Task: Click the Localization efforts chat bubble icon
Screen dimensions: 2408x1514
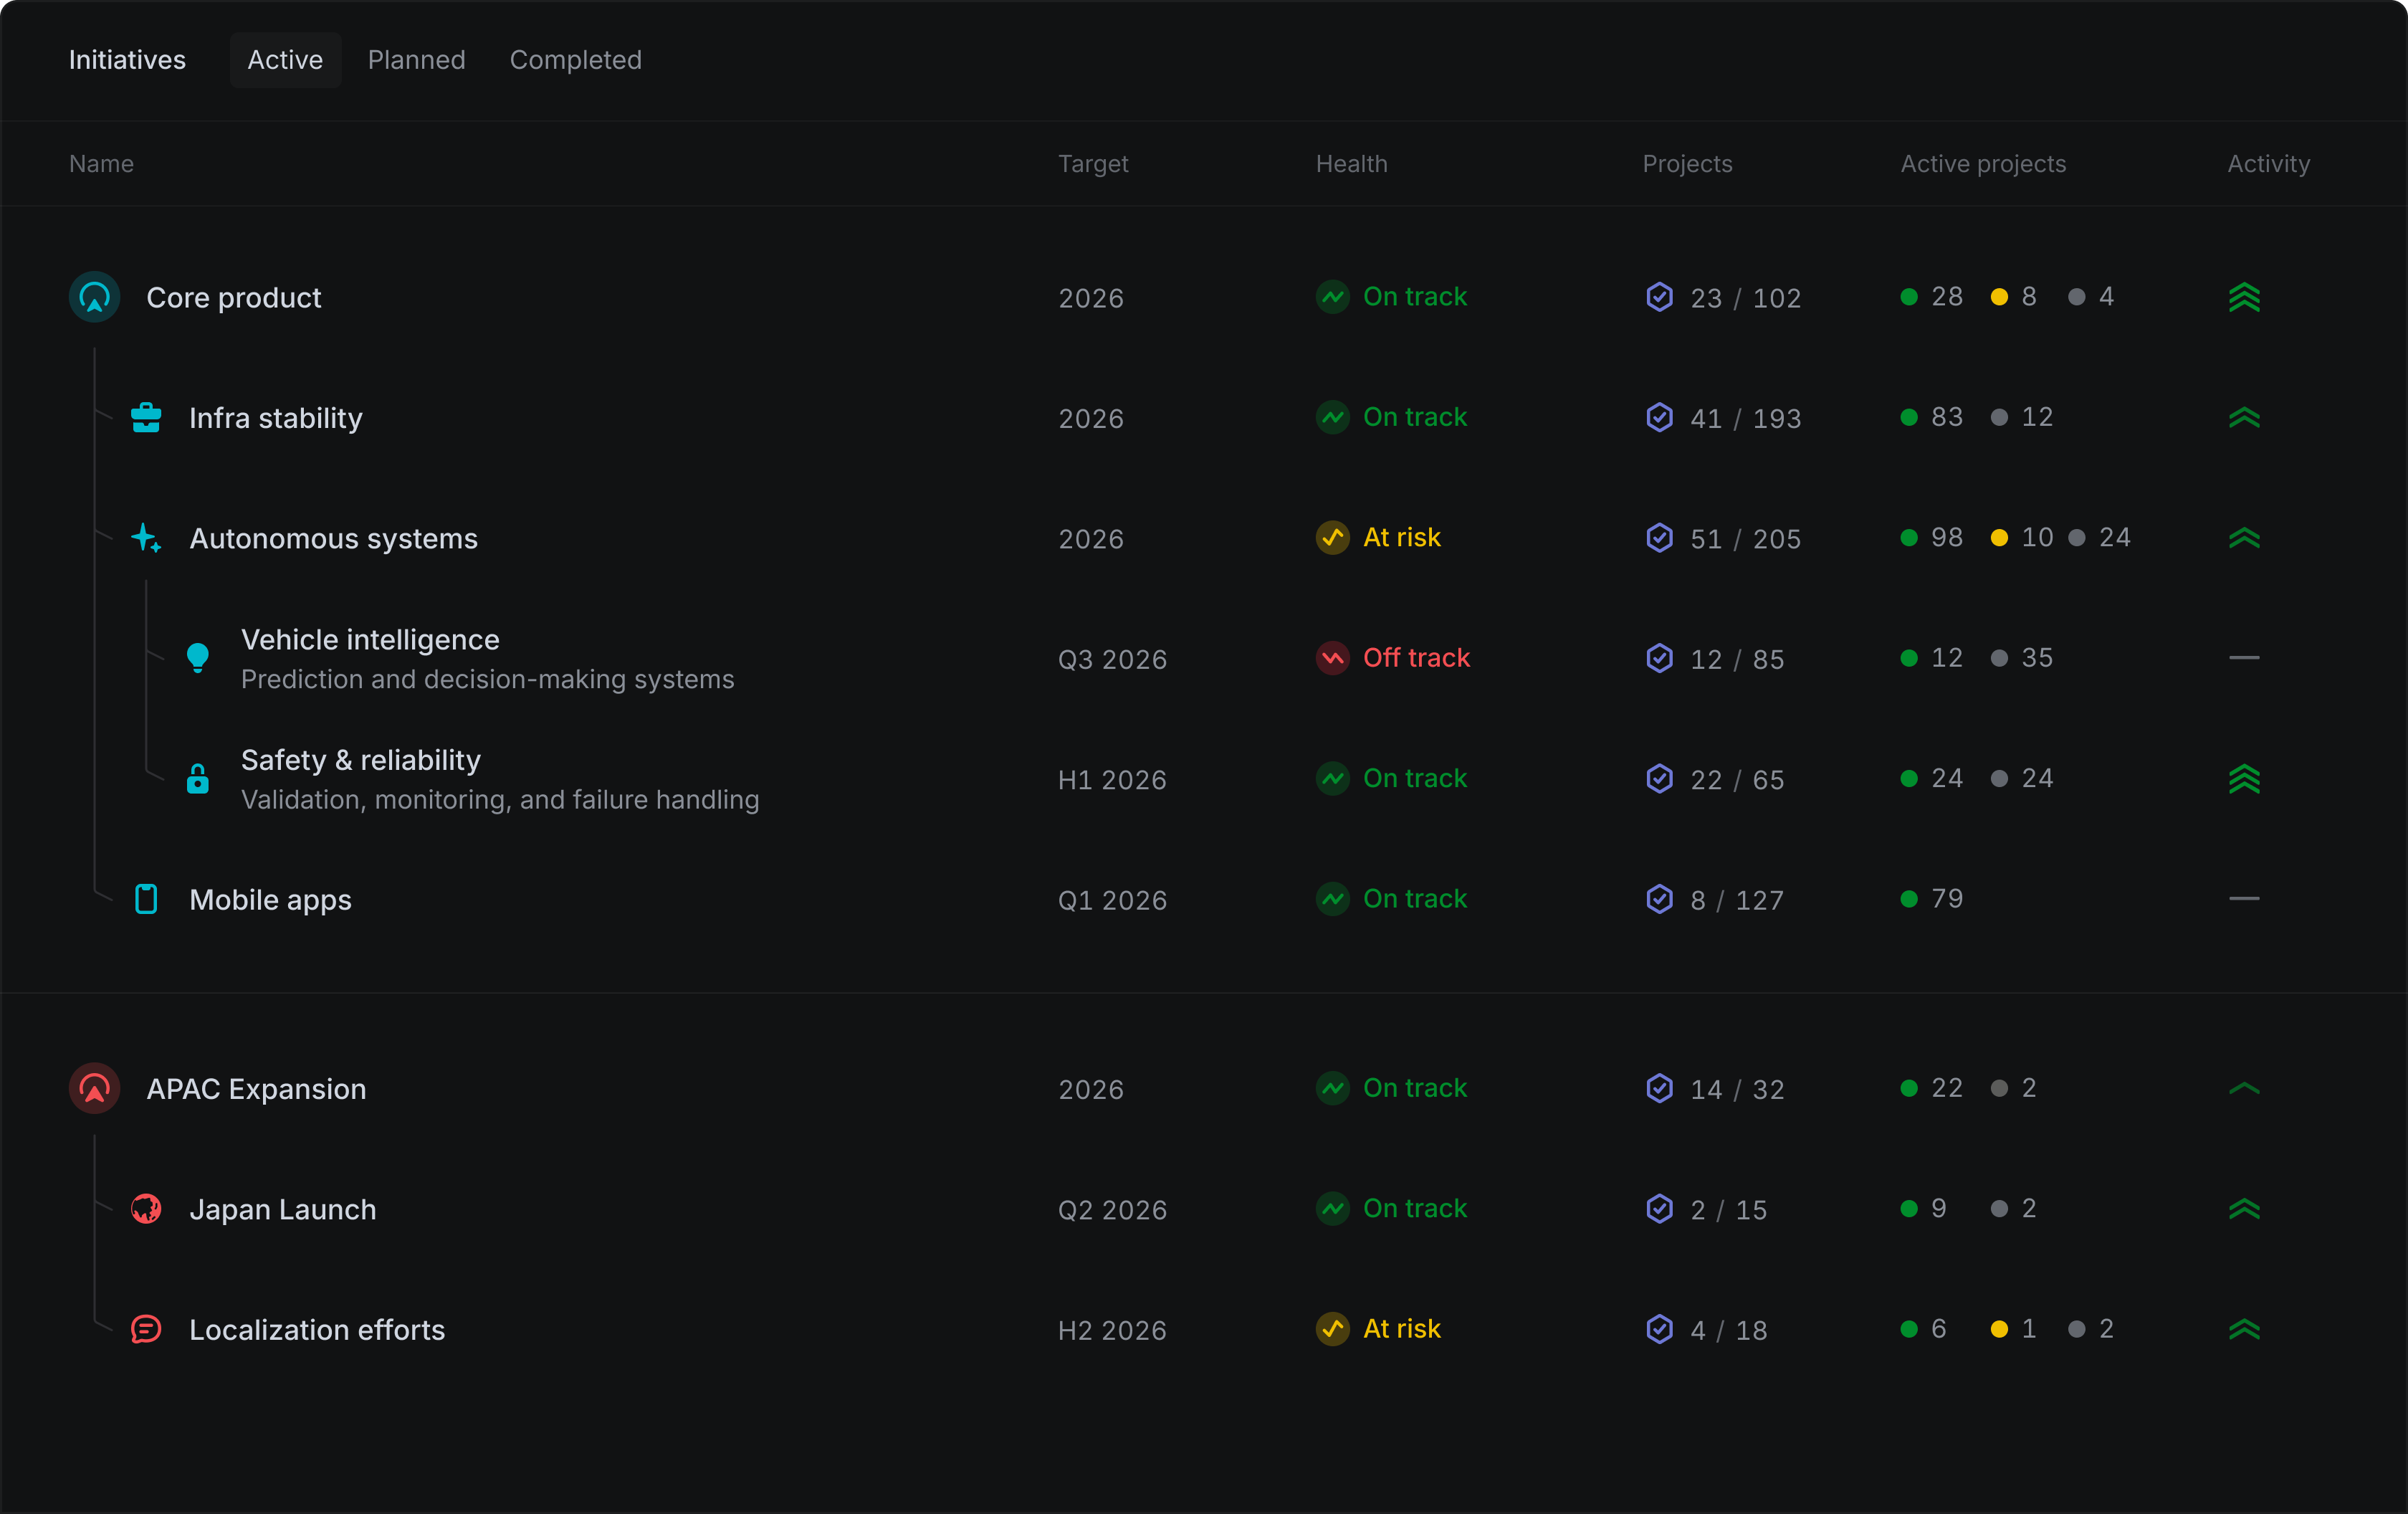Action: (x=146, y=1329)
